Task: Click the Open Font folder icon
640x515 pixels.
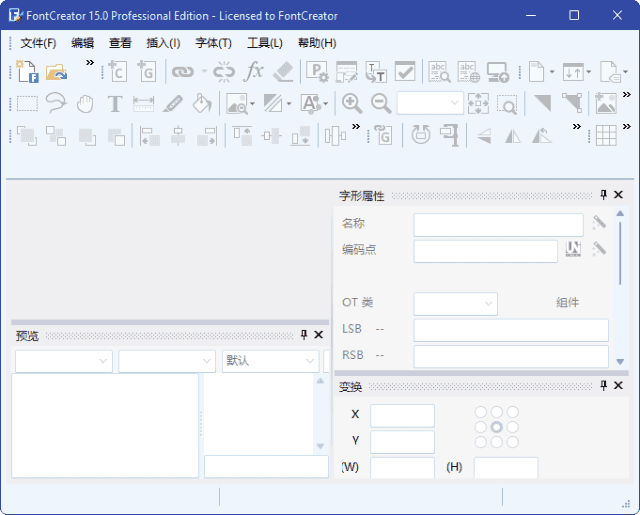Action: click(x=56, y=71)
